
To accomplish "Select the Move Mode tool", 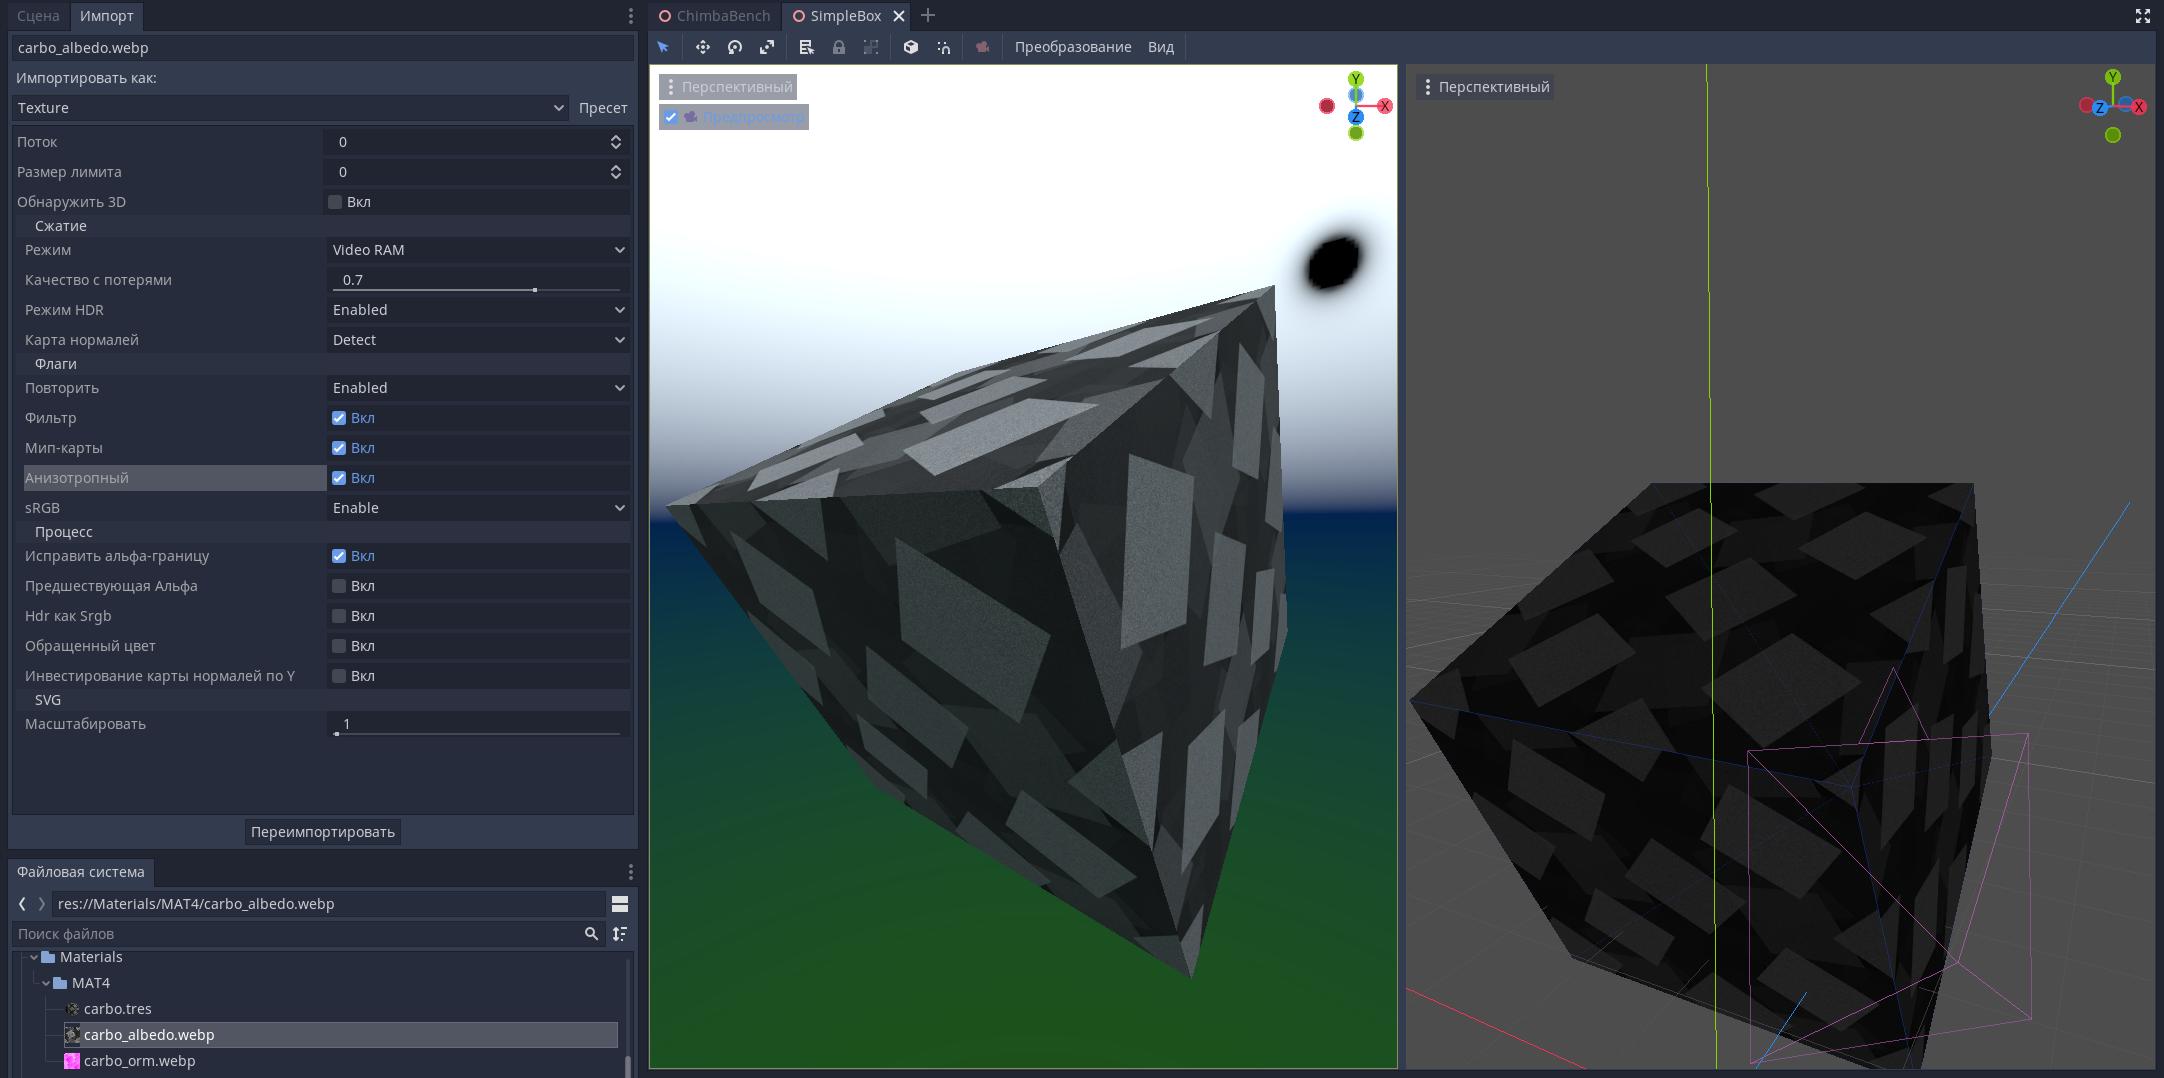I will pos(703,47).
